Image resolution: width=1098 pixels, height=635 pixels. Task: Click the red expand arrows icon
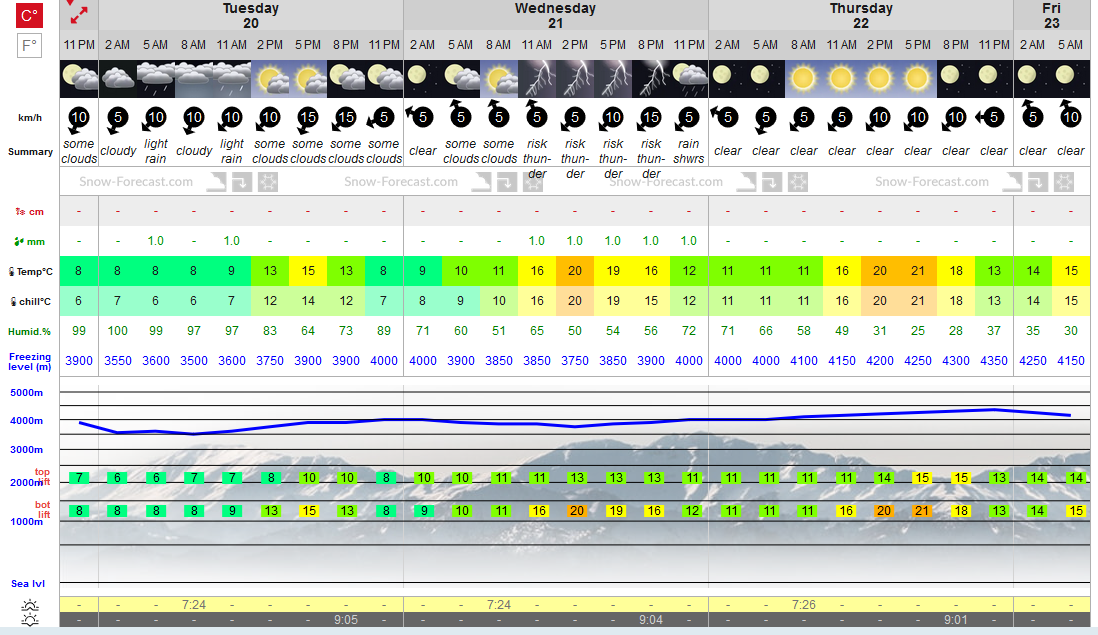pos(77,11)
